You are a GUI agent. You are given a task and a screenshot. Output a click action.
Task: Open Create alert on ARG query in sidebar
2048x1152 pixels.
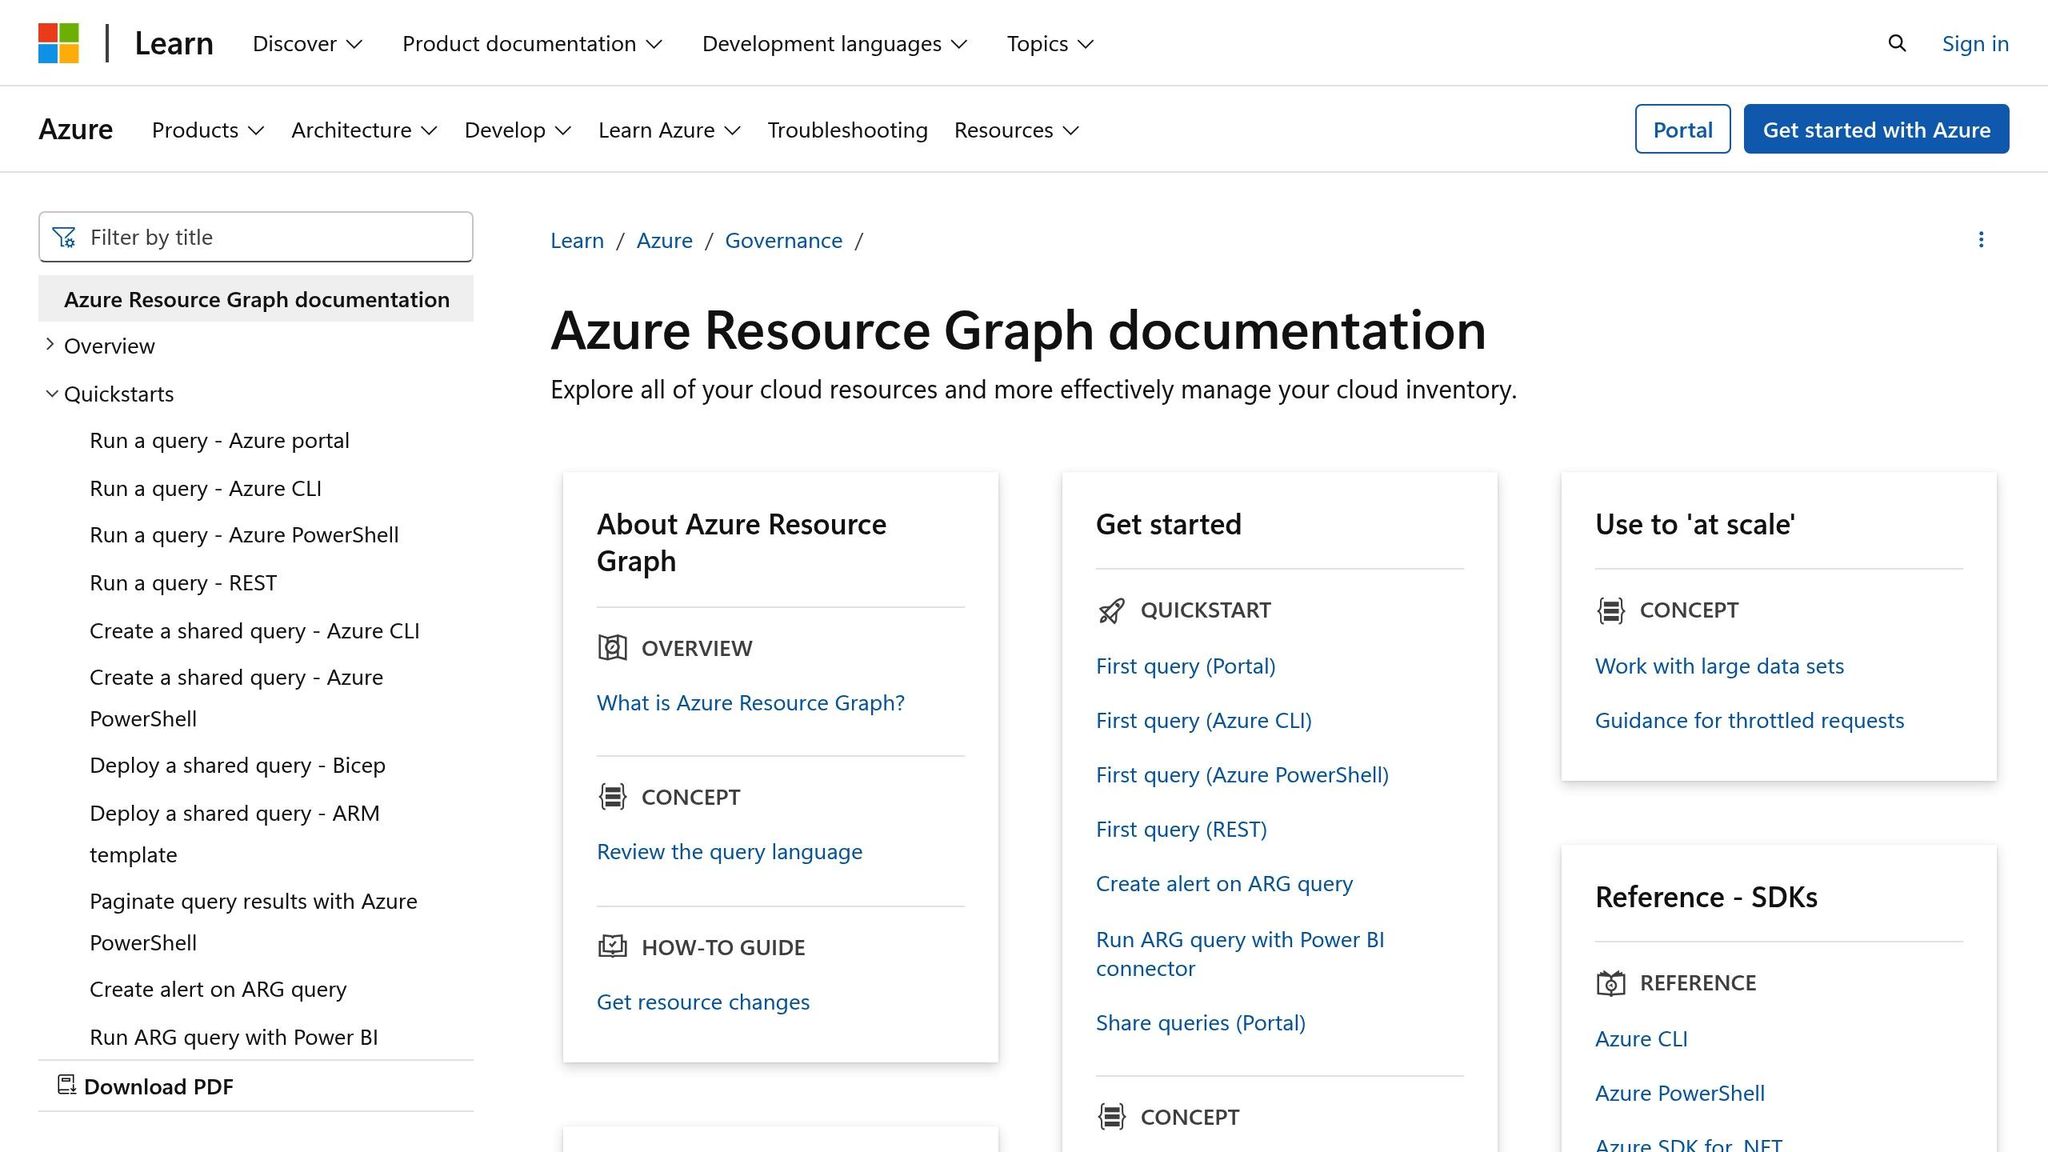[218, 989]
